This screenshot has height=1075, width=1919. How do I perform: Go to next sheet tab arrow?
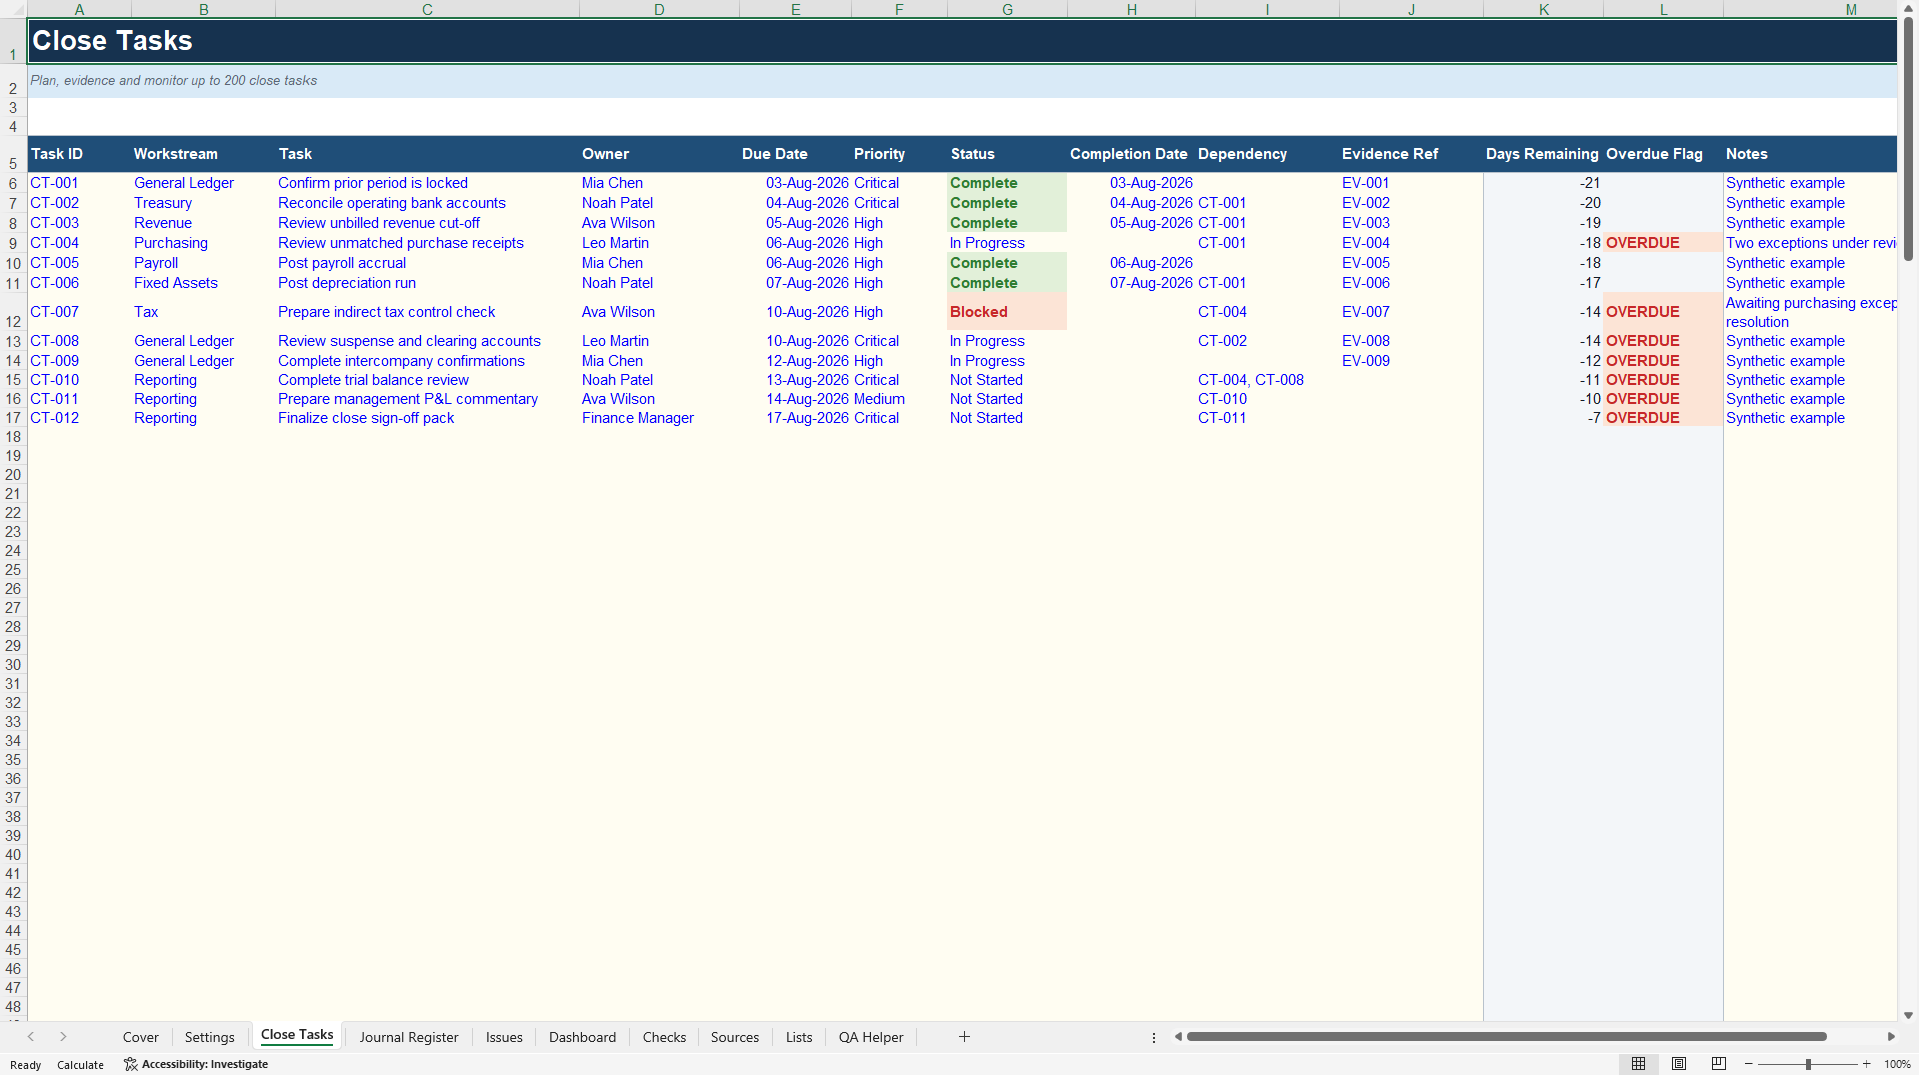63,1037
